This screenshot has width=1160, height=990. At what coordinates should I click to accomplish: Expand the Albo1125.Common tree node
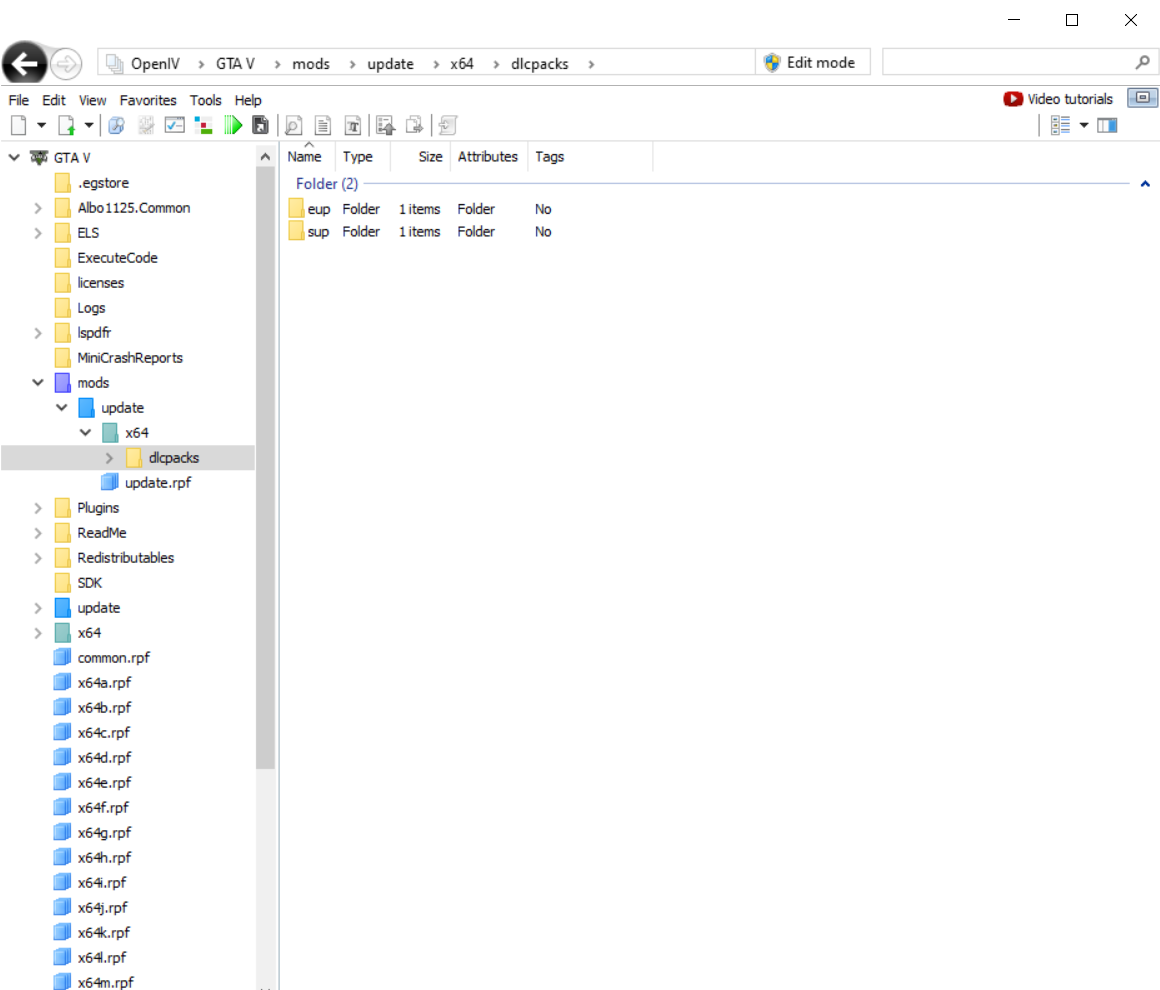coord(38,209)
